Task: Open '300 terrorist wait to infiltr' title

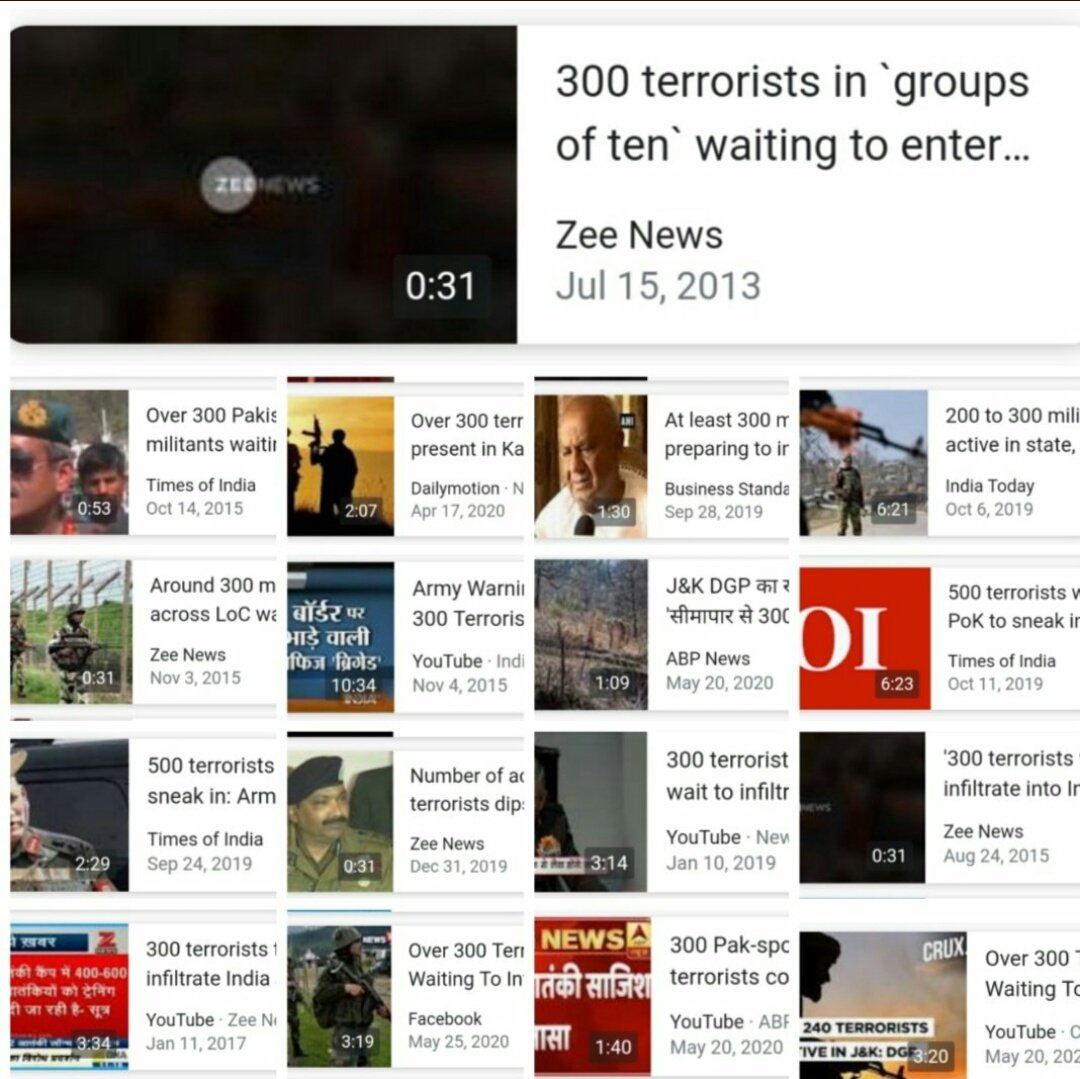Action: [x=727, y=775]
